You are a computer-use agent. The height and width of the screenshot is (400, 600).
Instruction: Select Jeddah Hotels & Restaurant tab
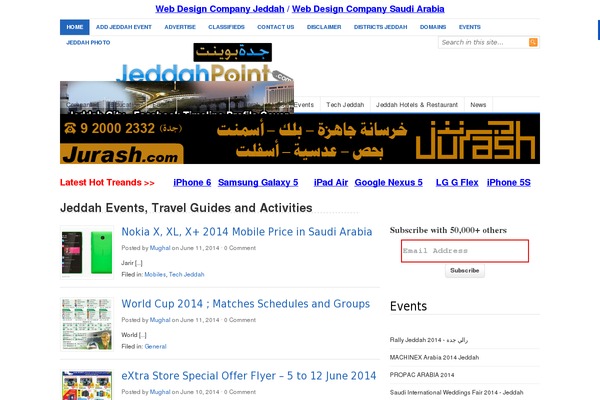[417, 104]
